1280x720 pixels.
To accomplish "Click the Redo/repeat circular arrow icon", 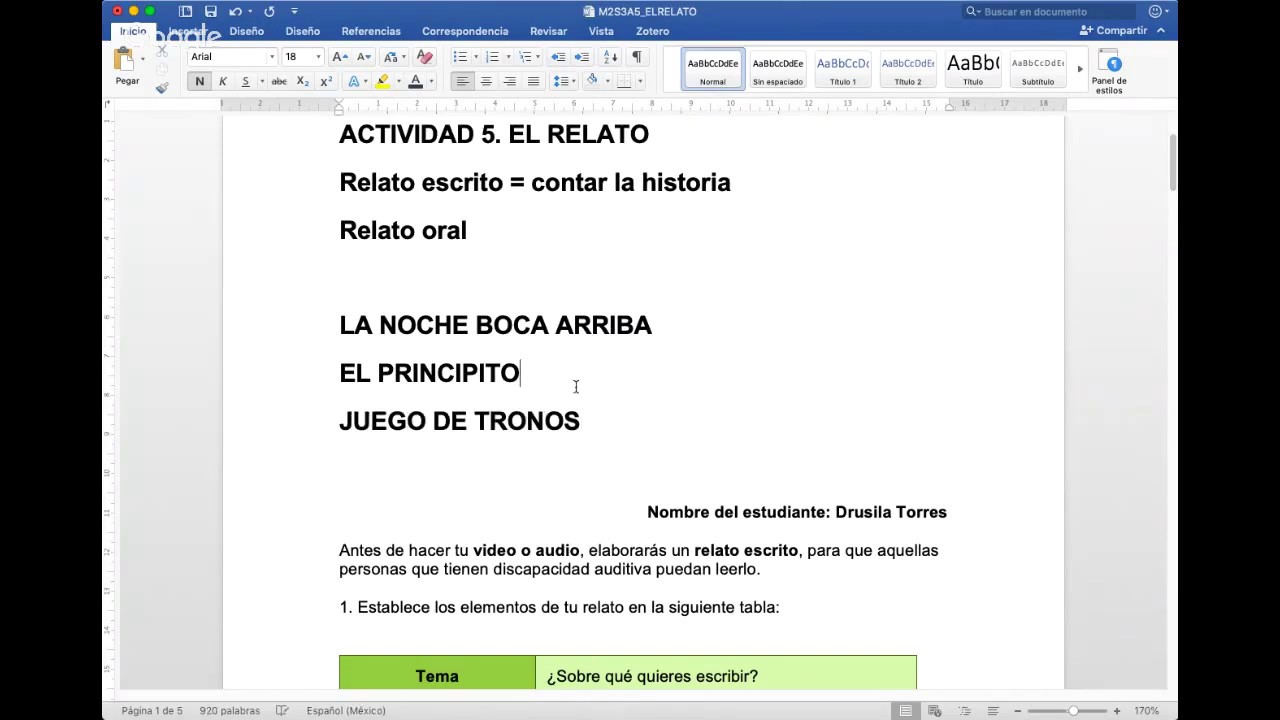I will [x=269, y=11].
